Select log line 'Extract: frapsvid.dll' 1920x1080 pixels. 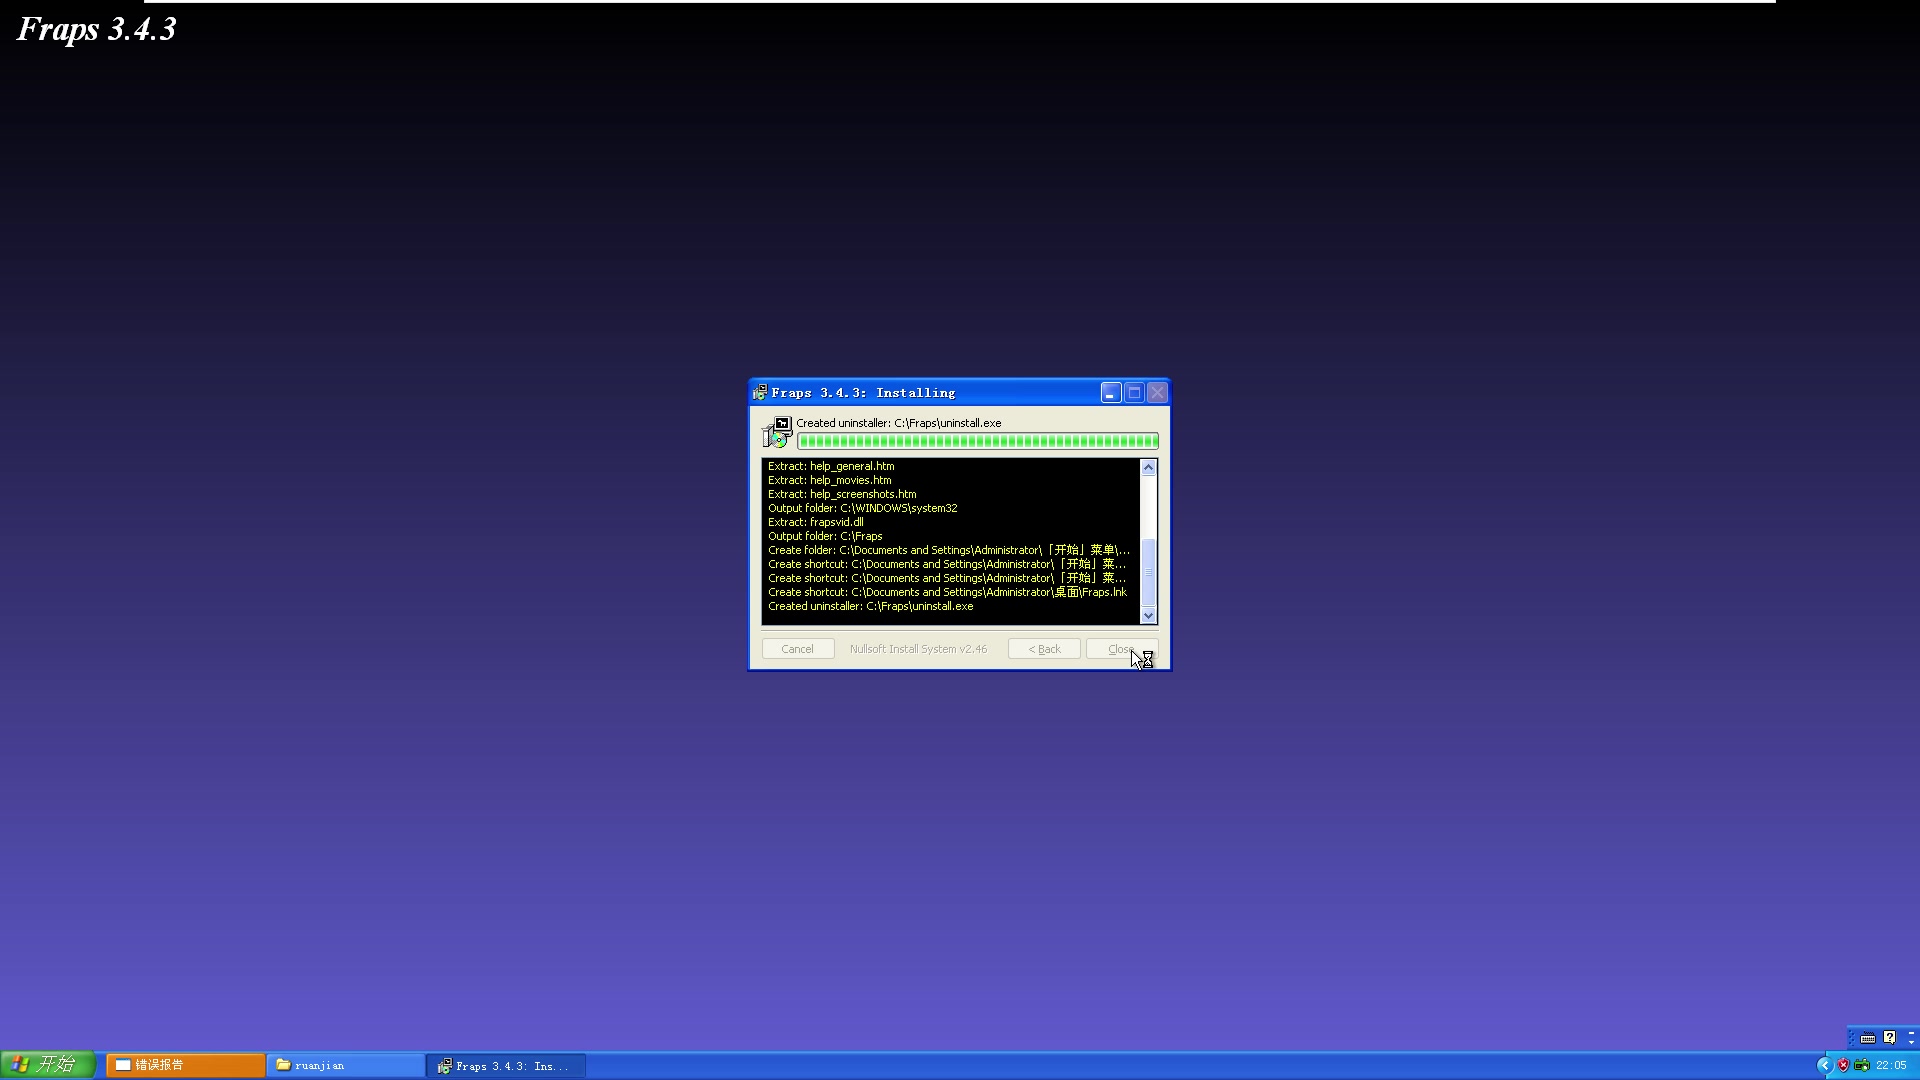(815, 522)
